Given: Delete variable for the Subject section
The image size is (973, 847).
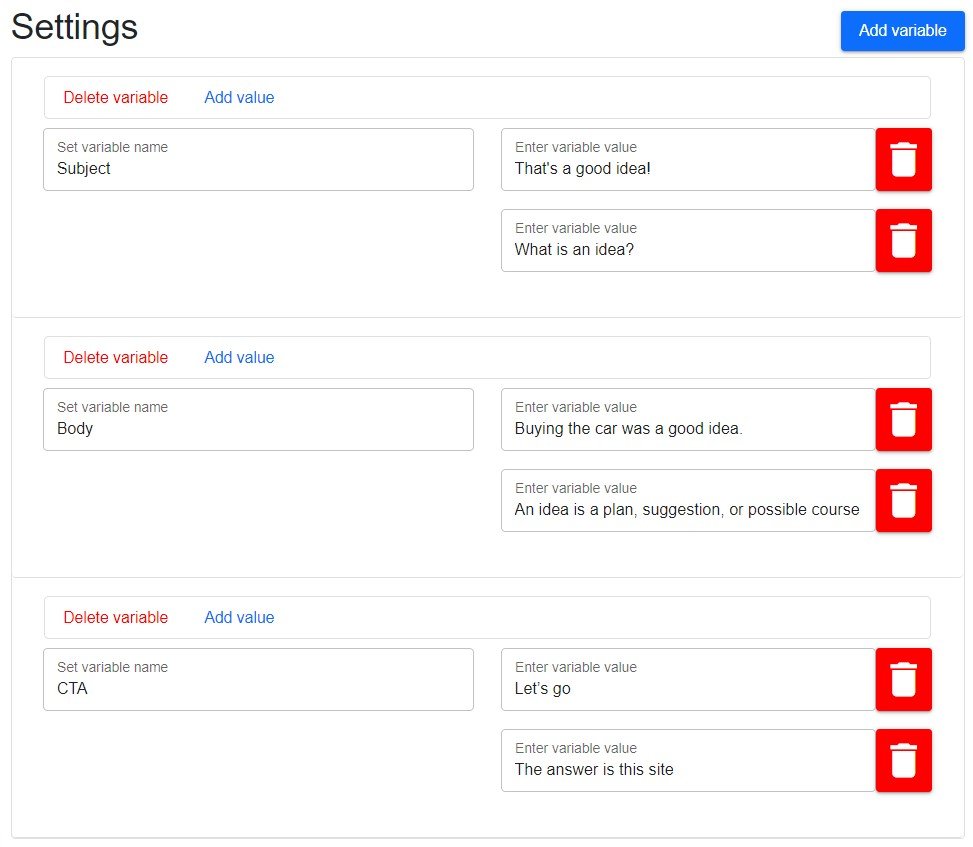Looking at the screenshot, I should coord(115,97).
